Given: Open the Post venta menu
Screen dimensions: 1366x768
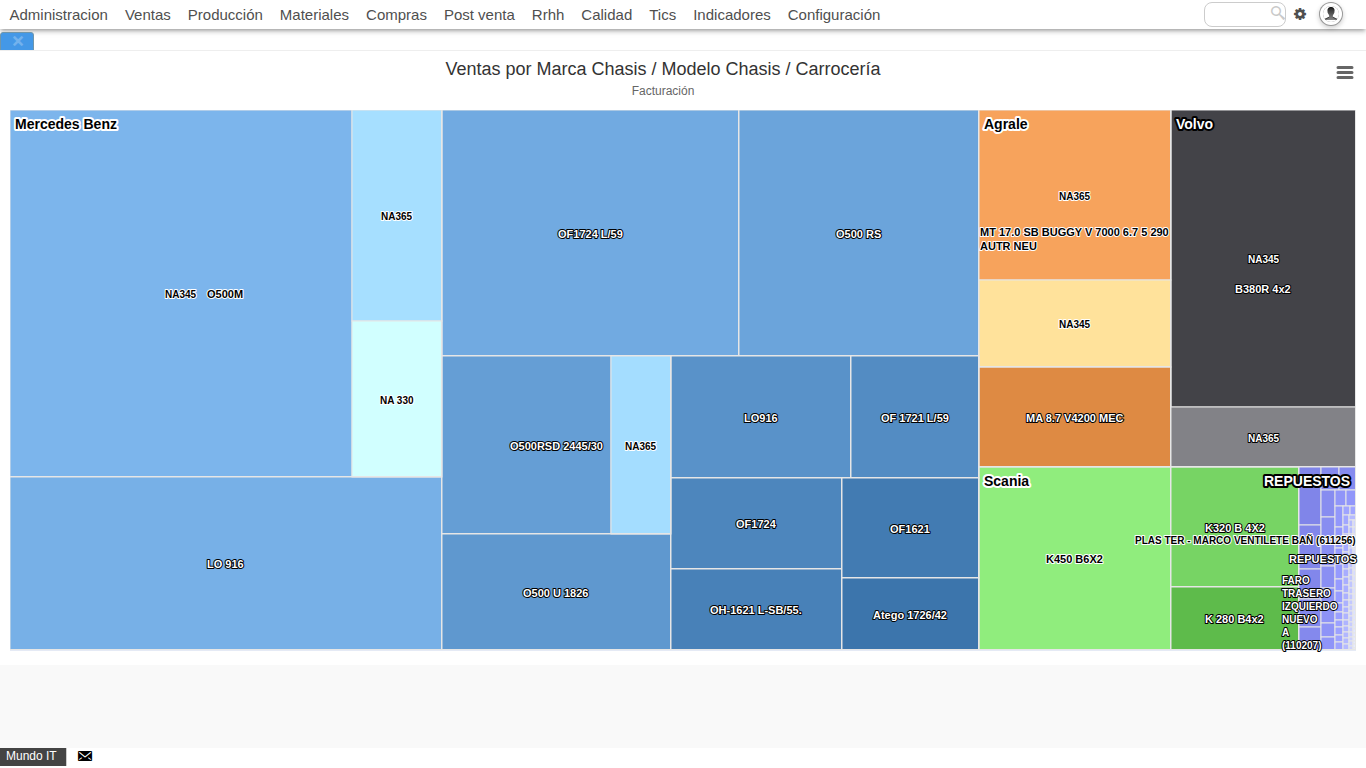Looking at the screenshot, I should (x=479, y=15).
